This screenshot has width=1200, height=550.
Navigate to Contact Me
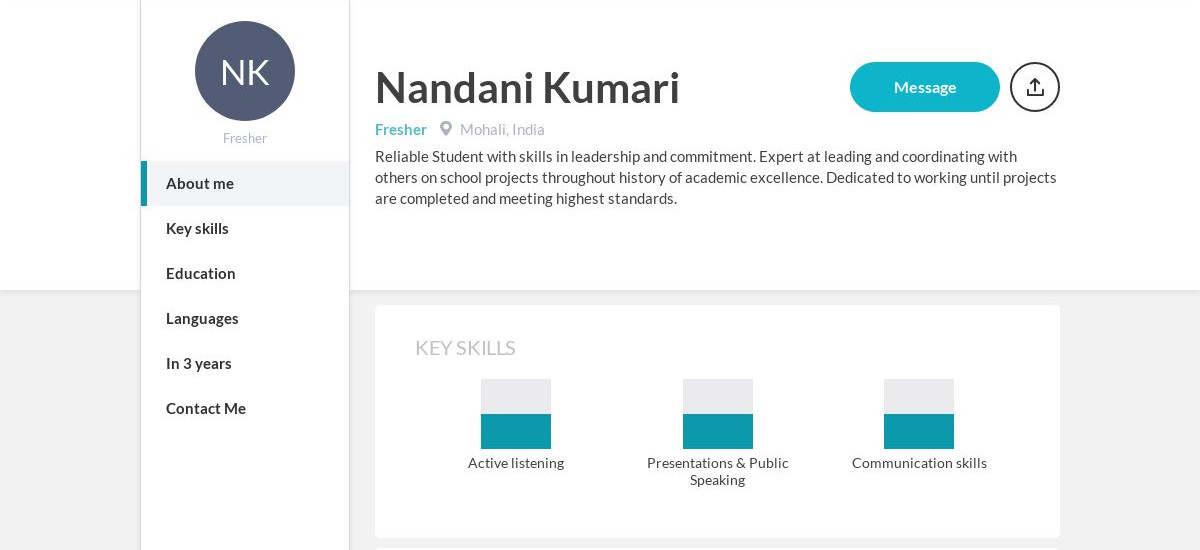[x=245, y=408]
